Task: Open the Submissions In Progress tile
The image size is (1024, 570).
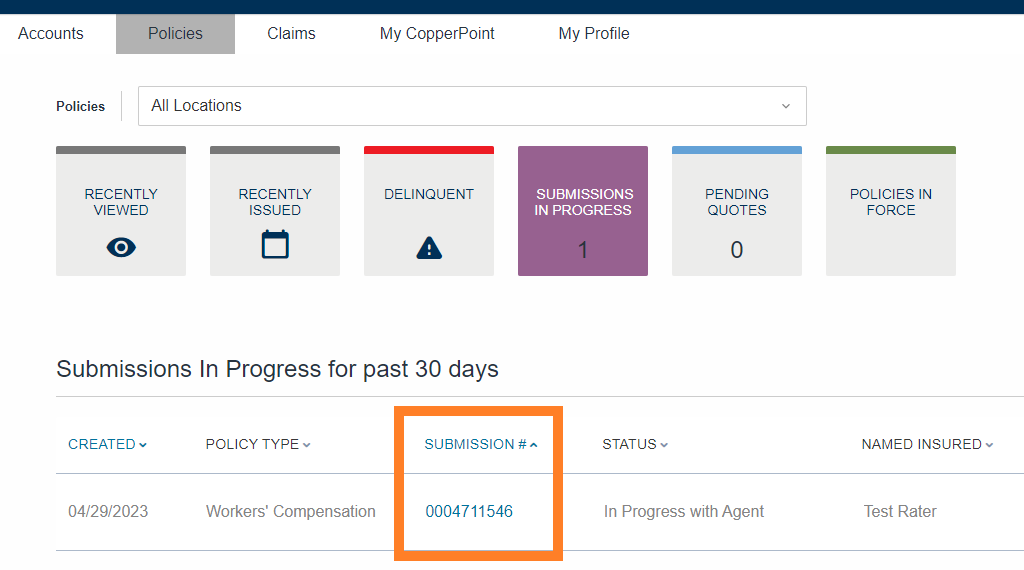Action: click(583, 211)
